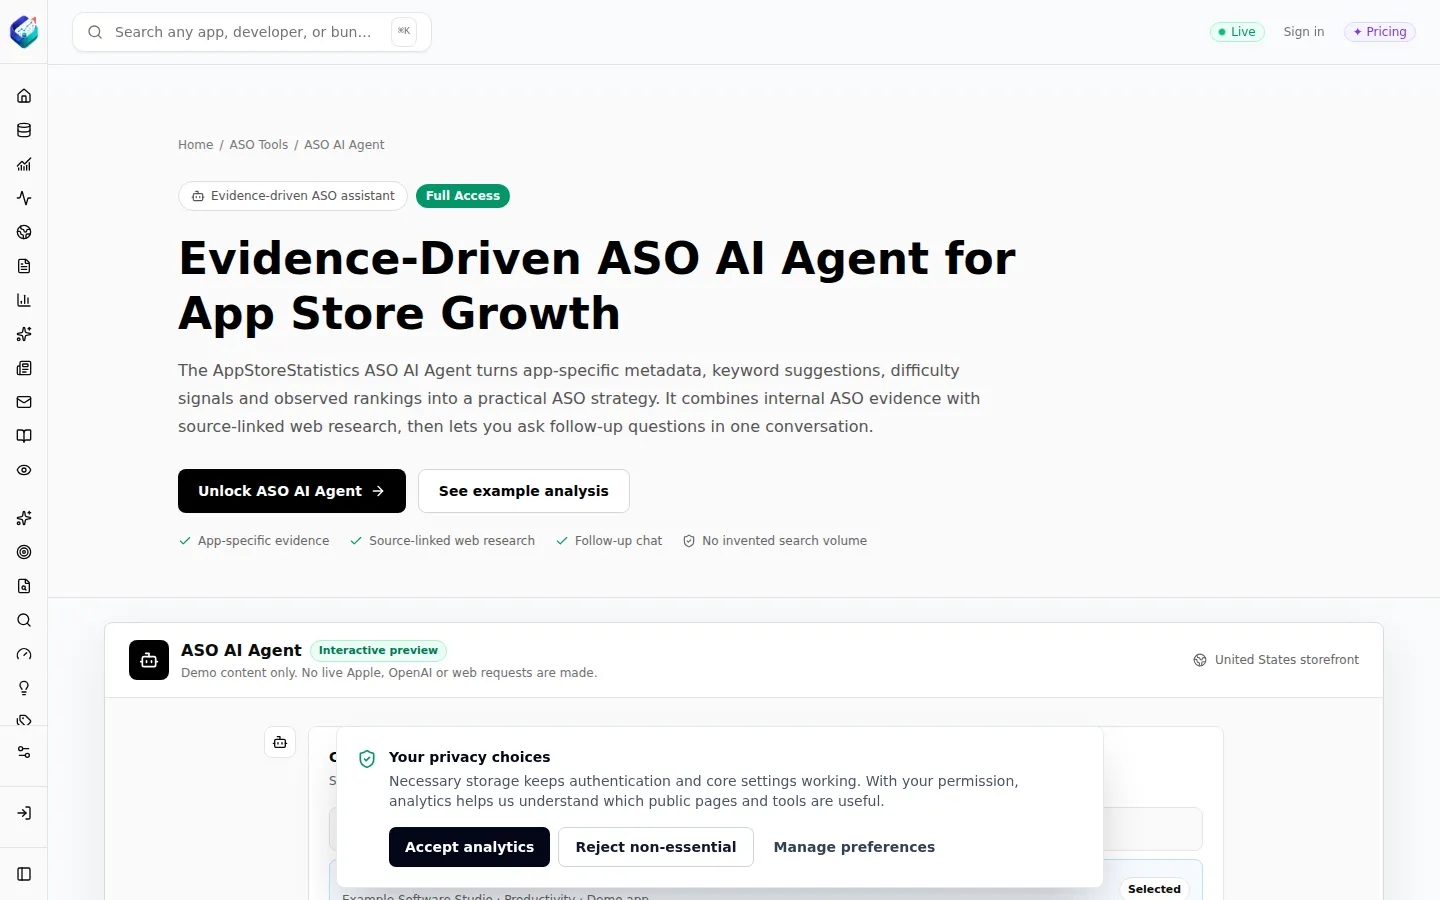Reject non-essential storage
The height and width of the screenshot is (900, 1440).
click(656, 847)
